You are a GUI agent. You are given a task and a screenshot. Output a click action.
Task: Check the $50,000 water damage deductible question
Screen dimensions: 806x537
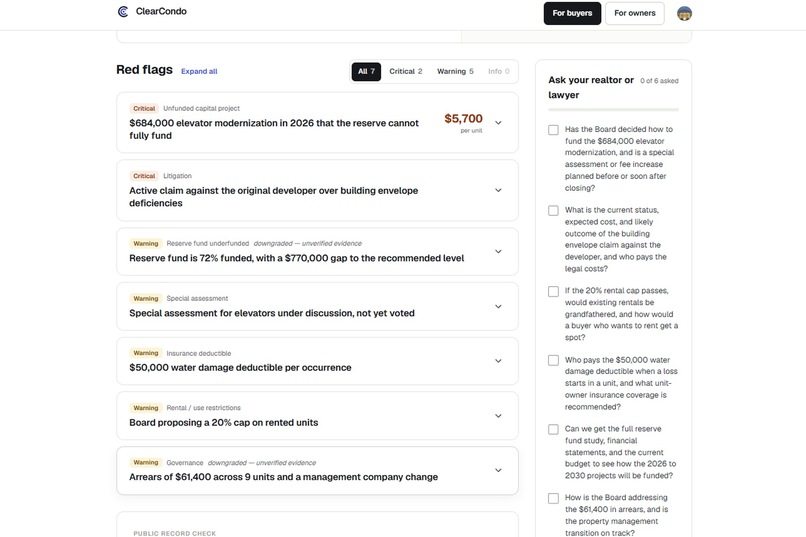[553, 360]
